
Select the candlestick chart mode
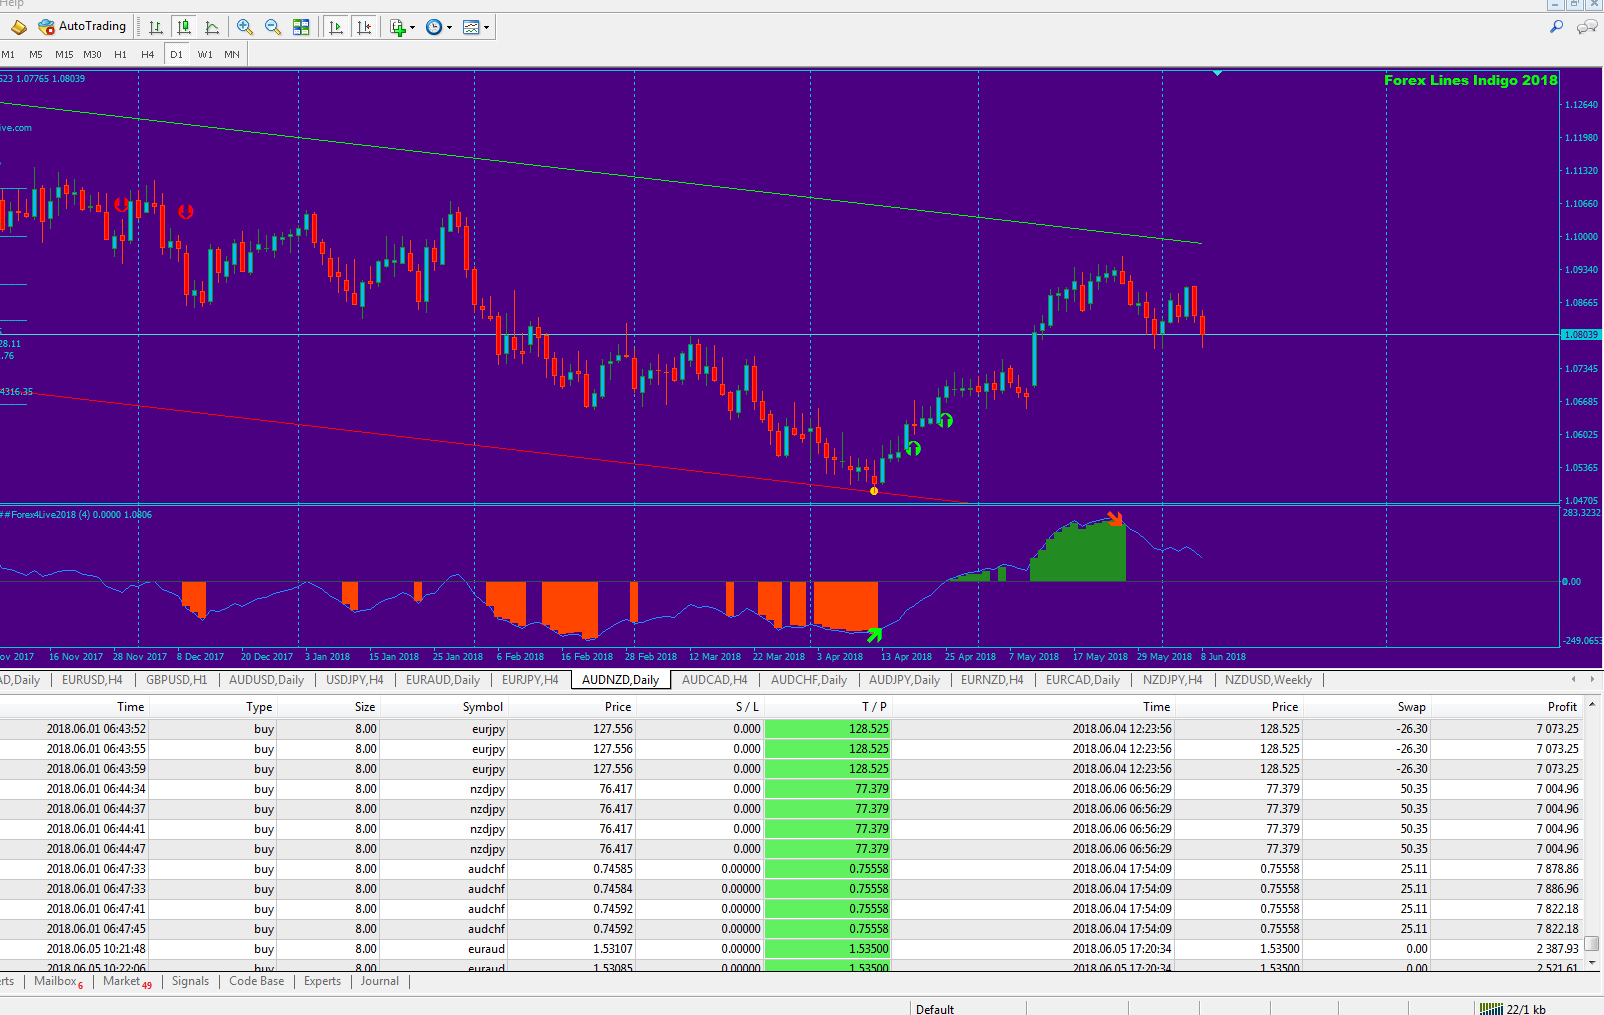tap(184, 27)
